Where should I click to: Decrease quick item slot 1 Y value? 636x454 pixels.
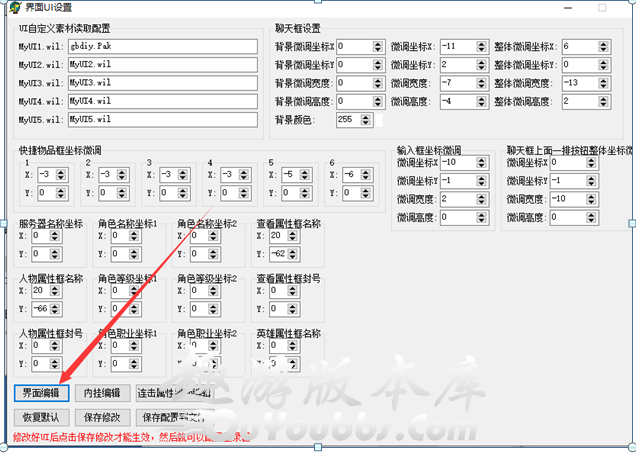coord(63,197)
